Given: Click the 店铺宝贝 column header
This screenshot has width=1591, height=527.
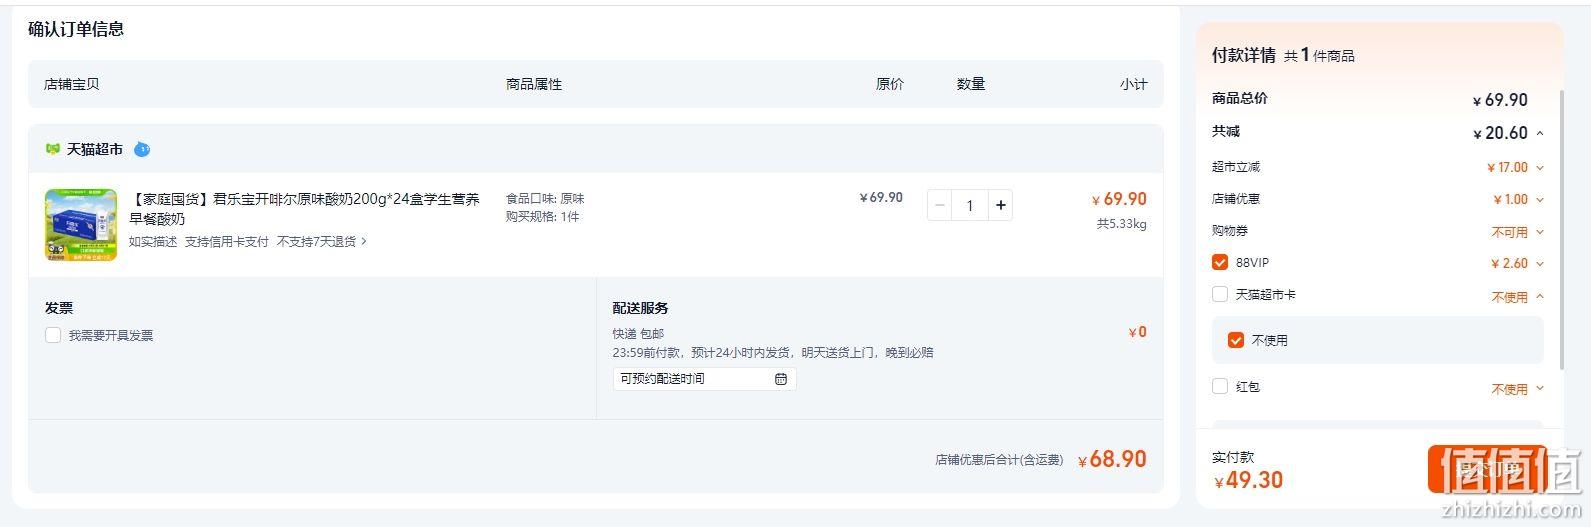Looking at the screenshot, I should click(72, 84).
